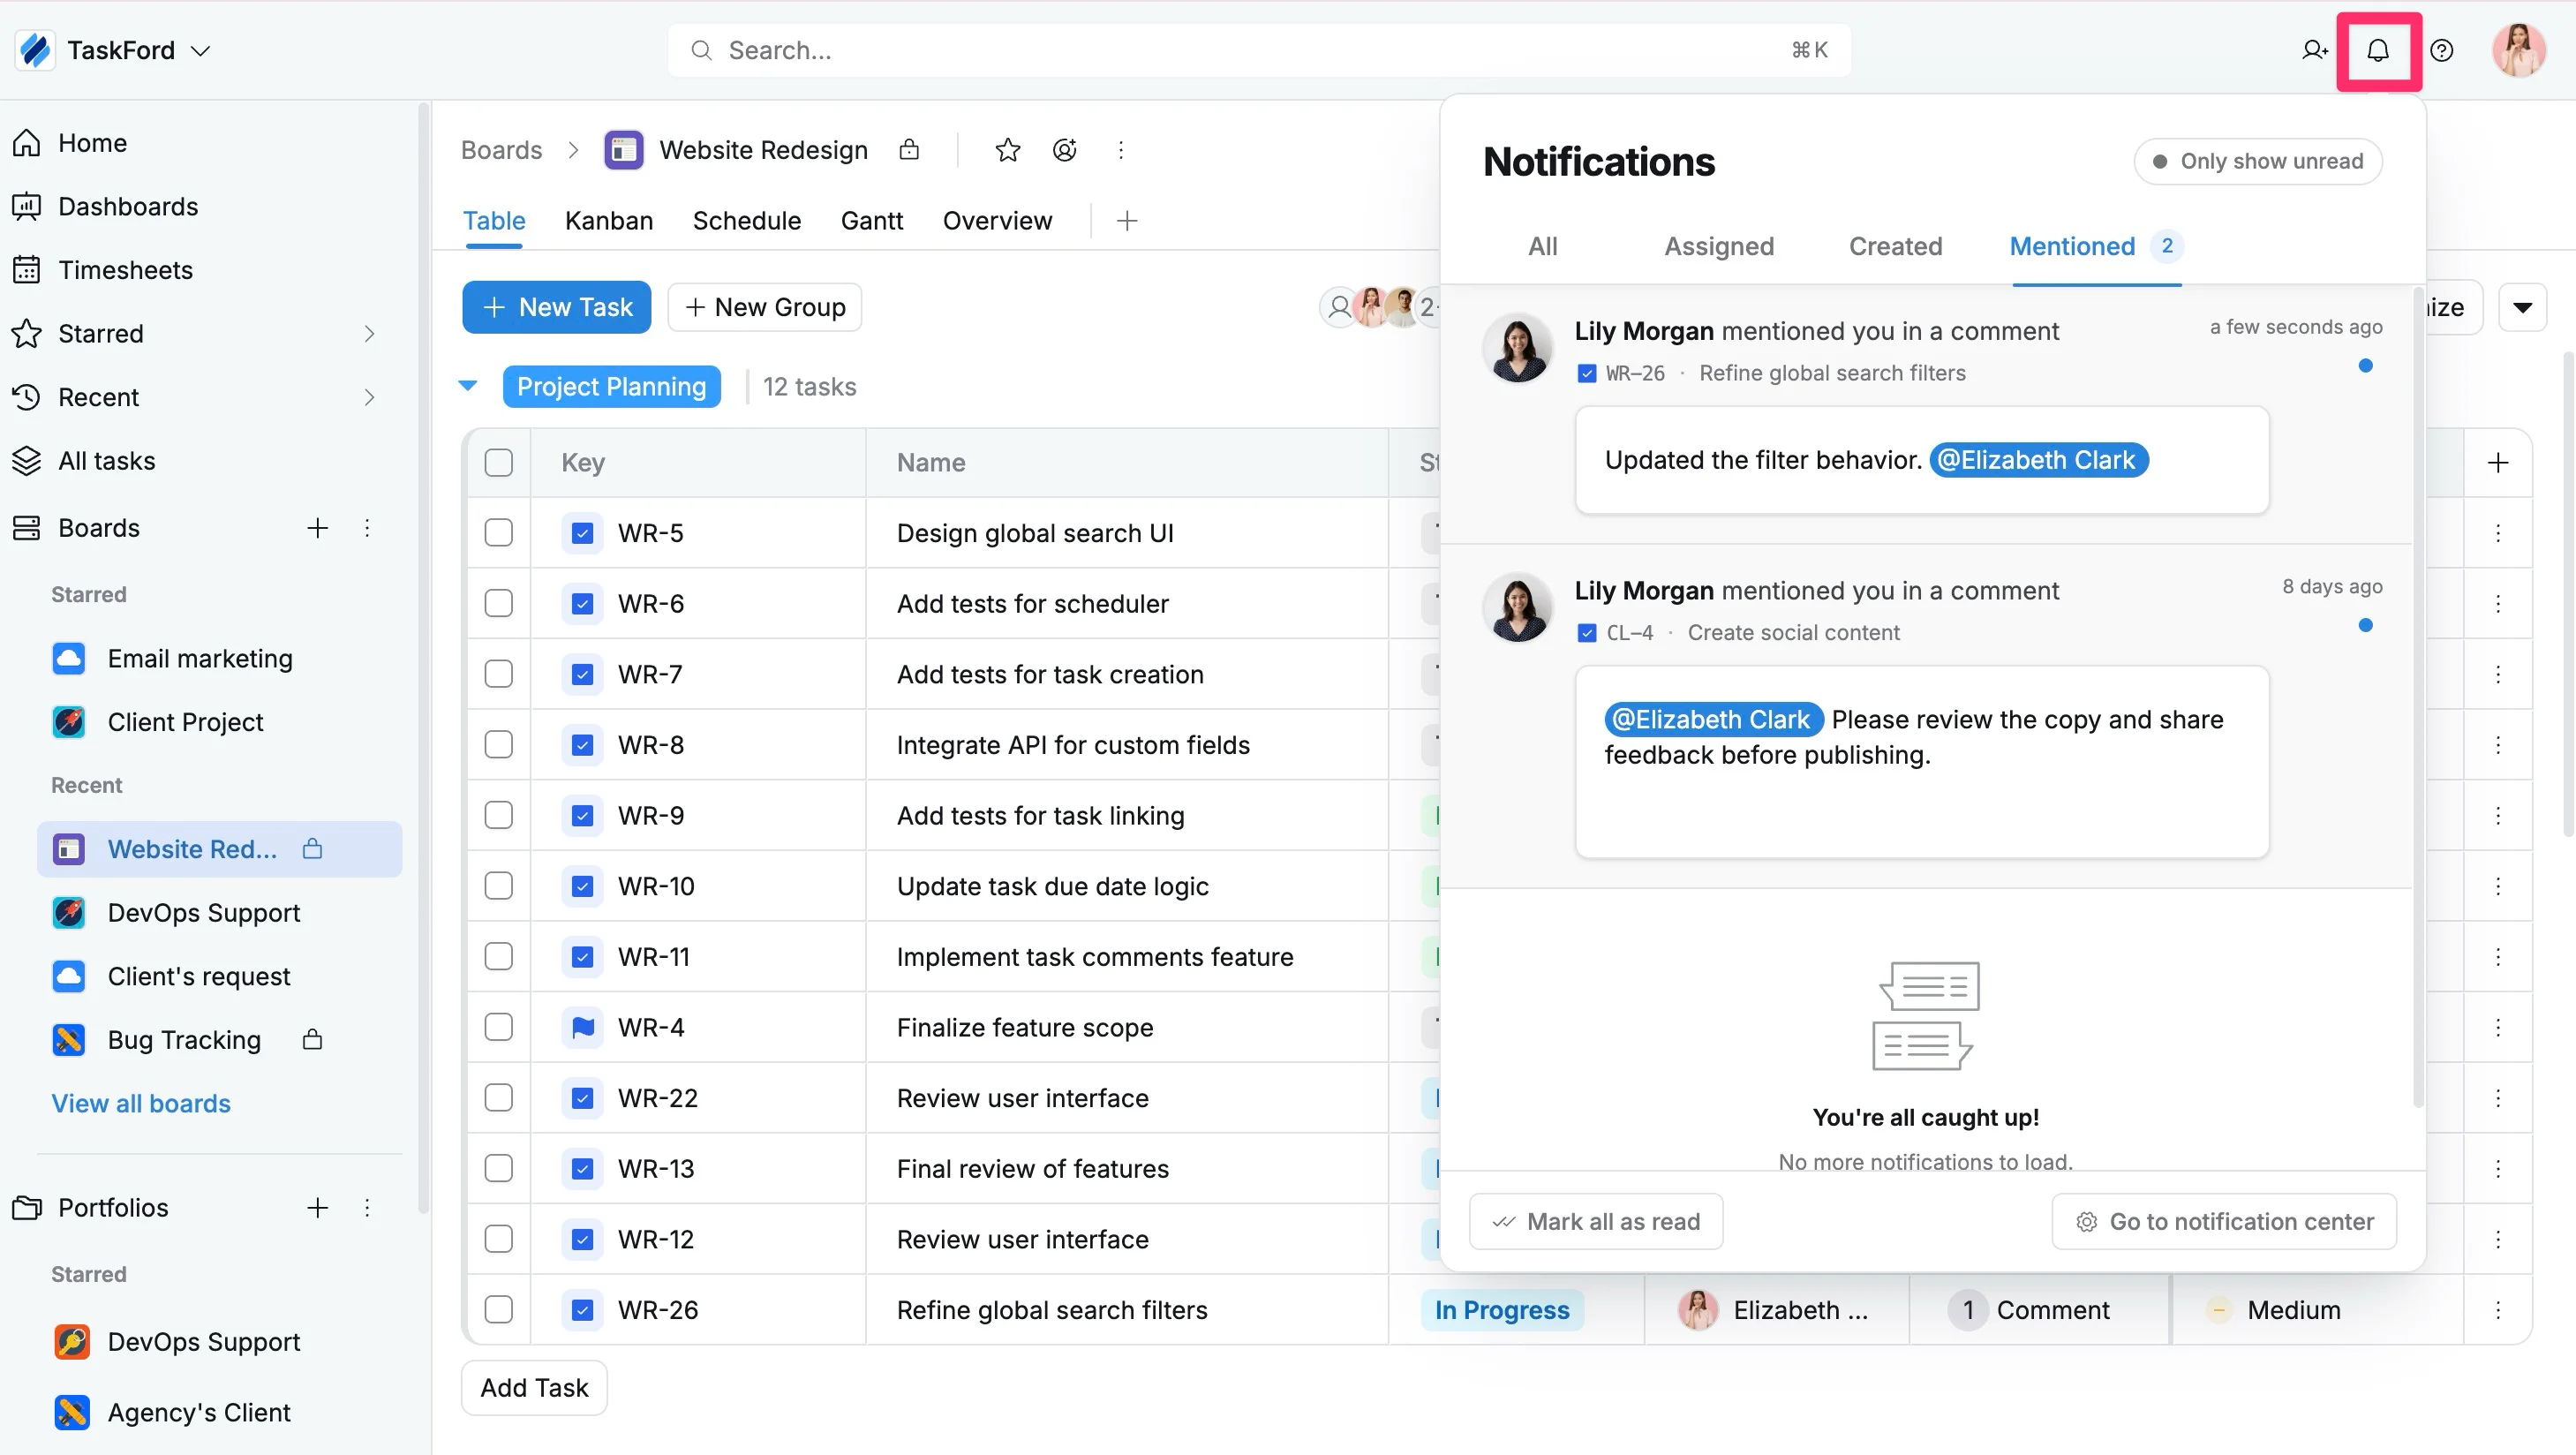Open the notifications bell icon
The width and height of the screenshot is (2576, 1455).
point(2378,50)
